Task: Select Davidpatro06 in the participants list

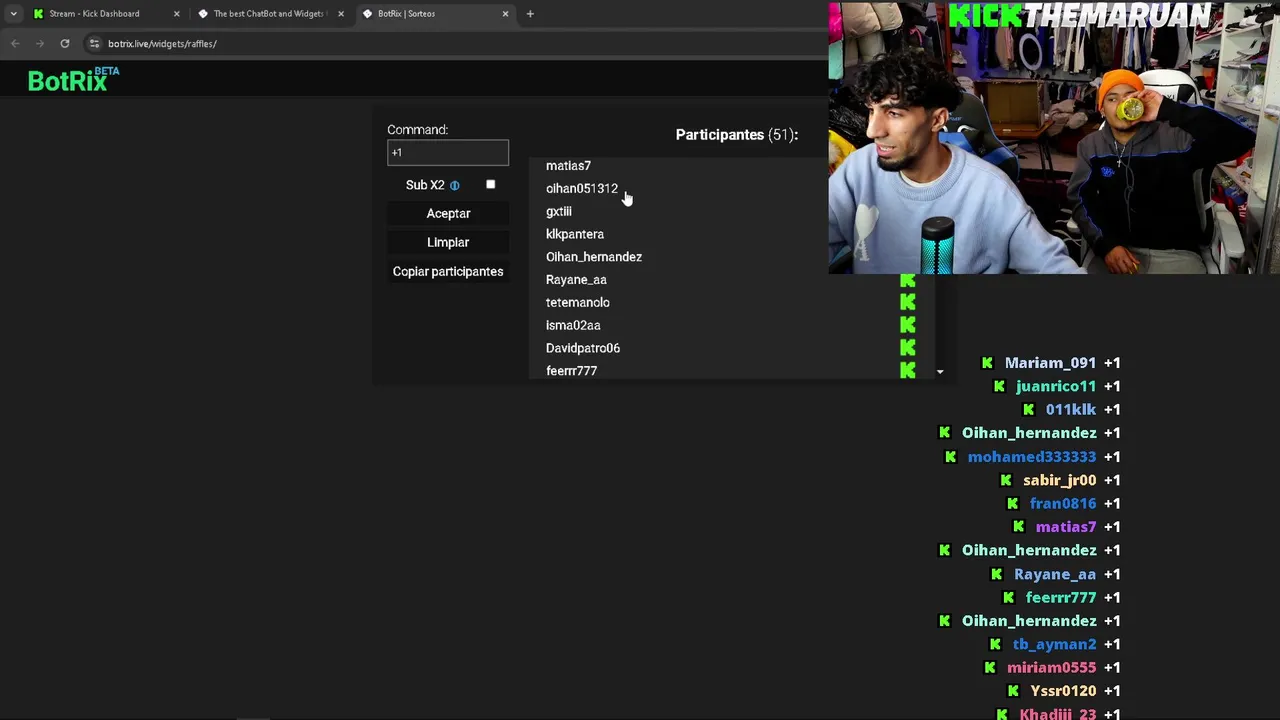Action: coord(583,348)
